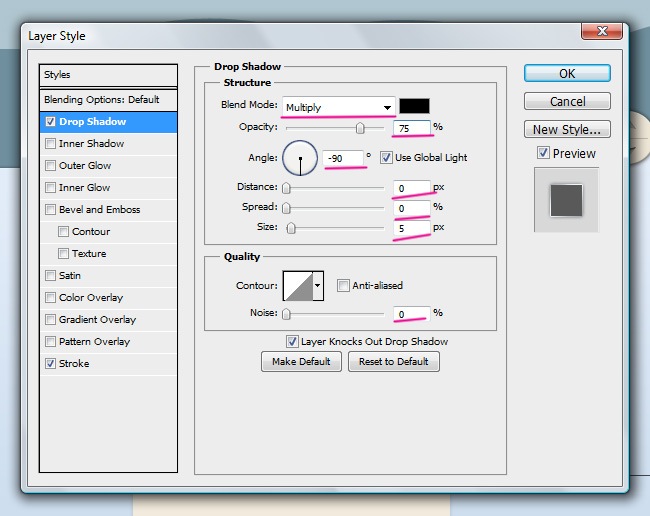Screen dimensions: 650x516
Task: Click the OK button
Action: pyautogui.click(x=567, y=73)
